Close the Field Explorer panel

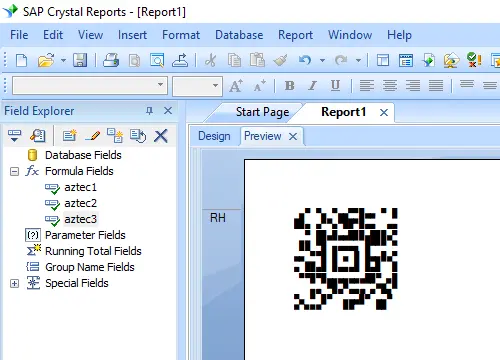(x=168, y=111)
